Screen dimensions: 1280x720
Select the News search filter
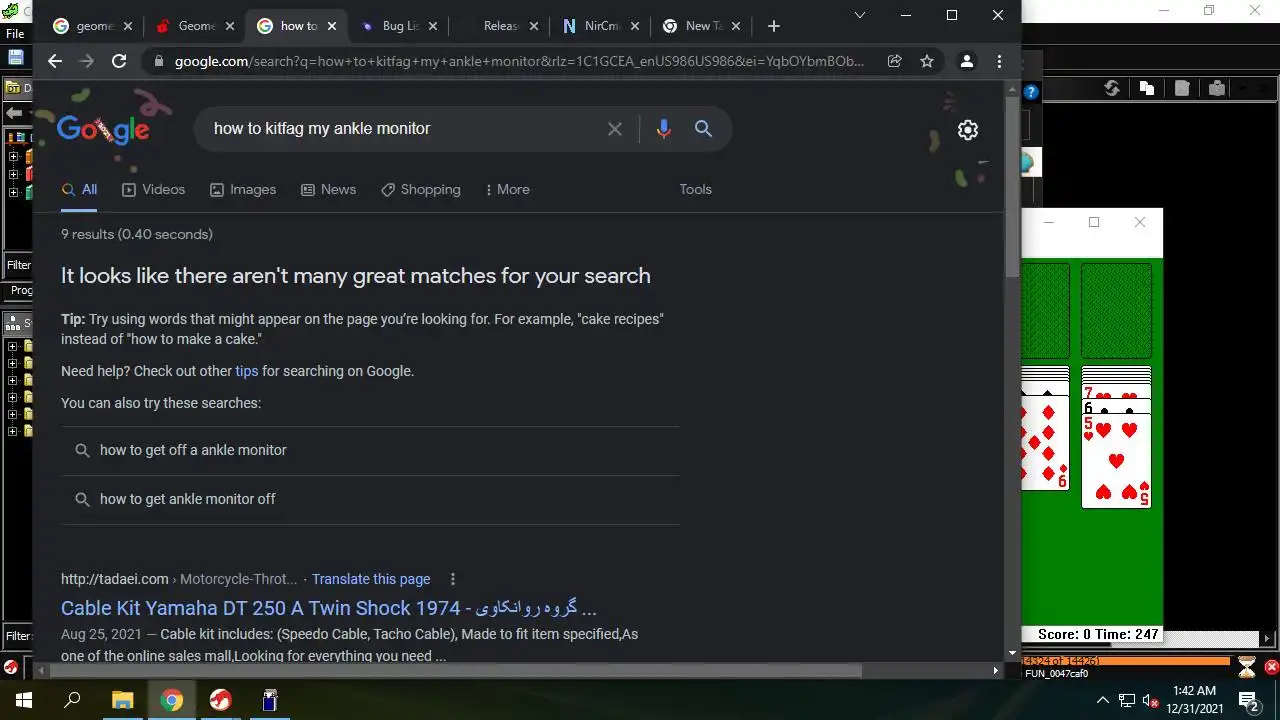click(328, 189)
